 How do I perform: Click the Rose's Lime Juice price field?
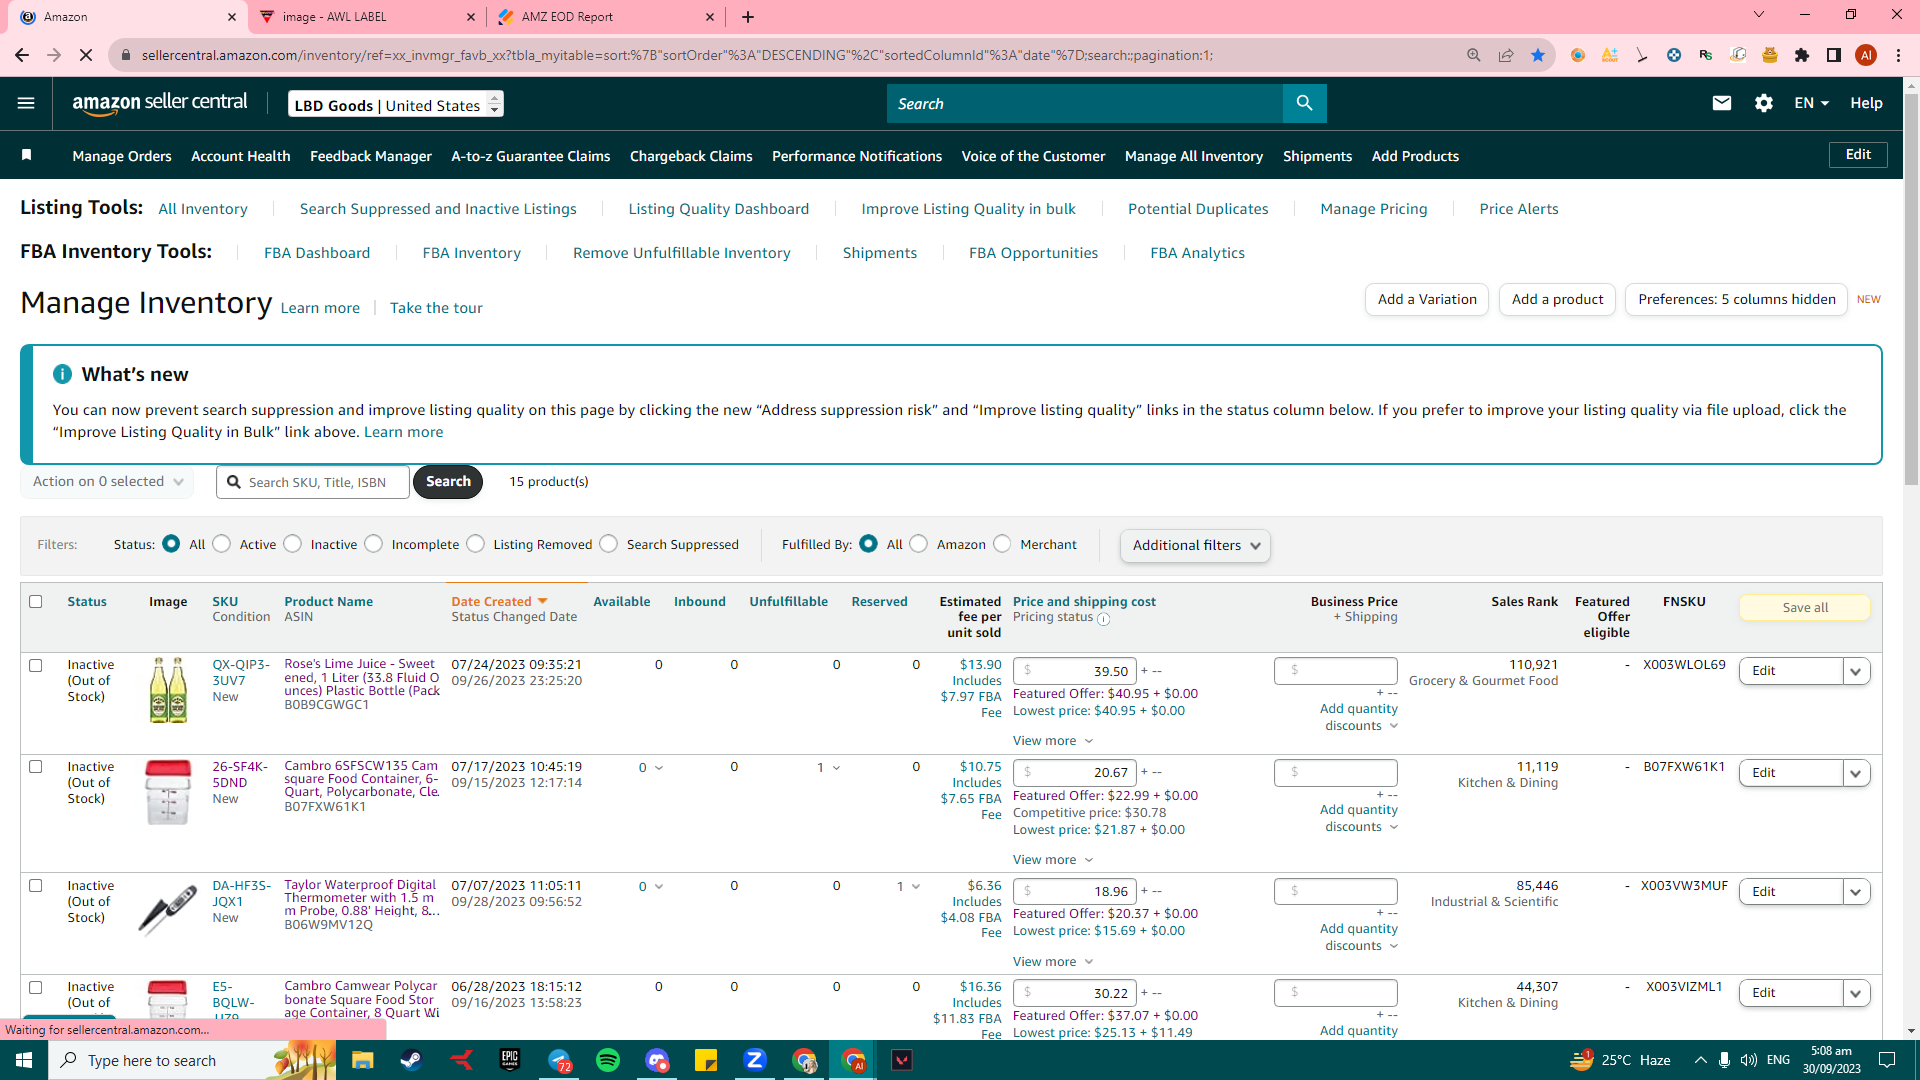click(1075, 671)
